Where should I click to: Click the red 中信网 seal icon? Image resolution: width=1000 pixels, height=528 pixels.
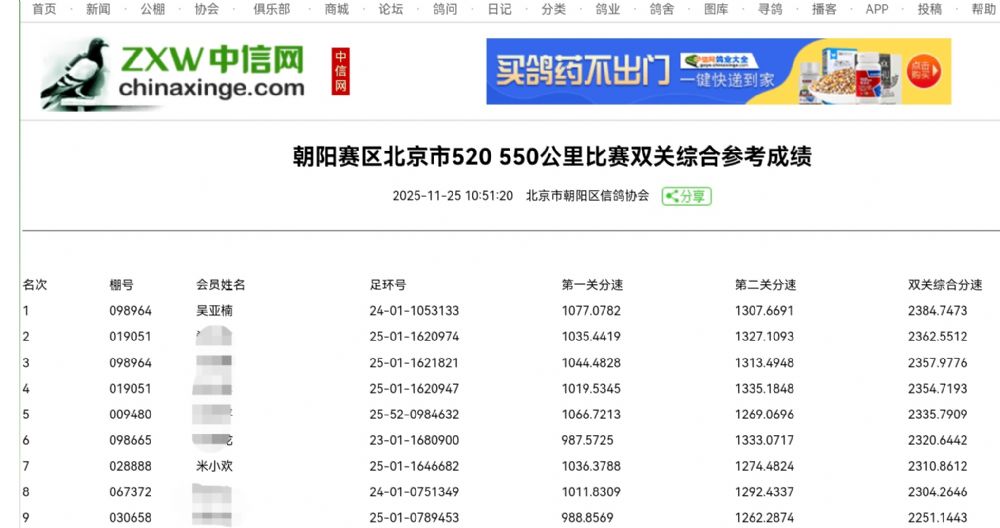[x=342, y=72]
